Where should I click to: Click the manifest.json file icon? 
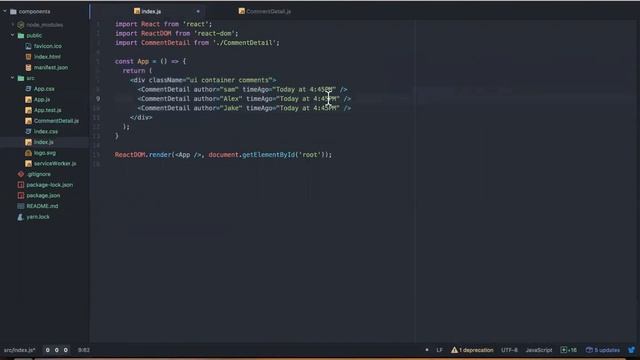(x=28, y=67)
